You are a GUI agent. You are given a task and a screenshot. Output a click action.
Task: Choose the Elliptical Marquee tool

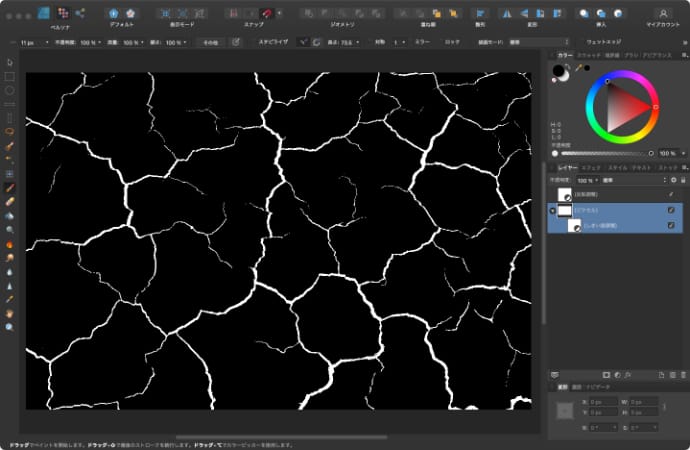pyautogui.click(x=10, y=90)
